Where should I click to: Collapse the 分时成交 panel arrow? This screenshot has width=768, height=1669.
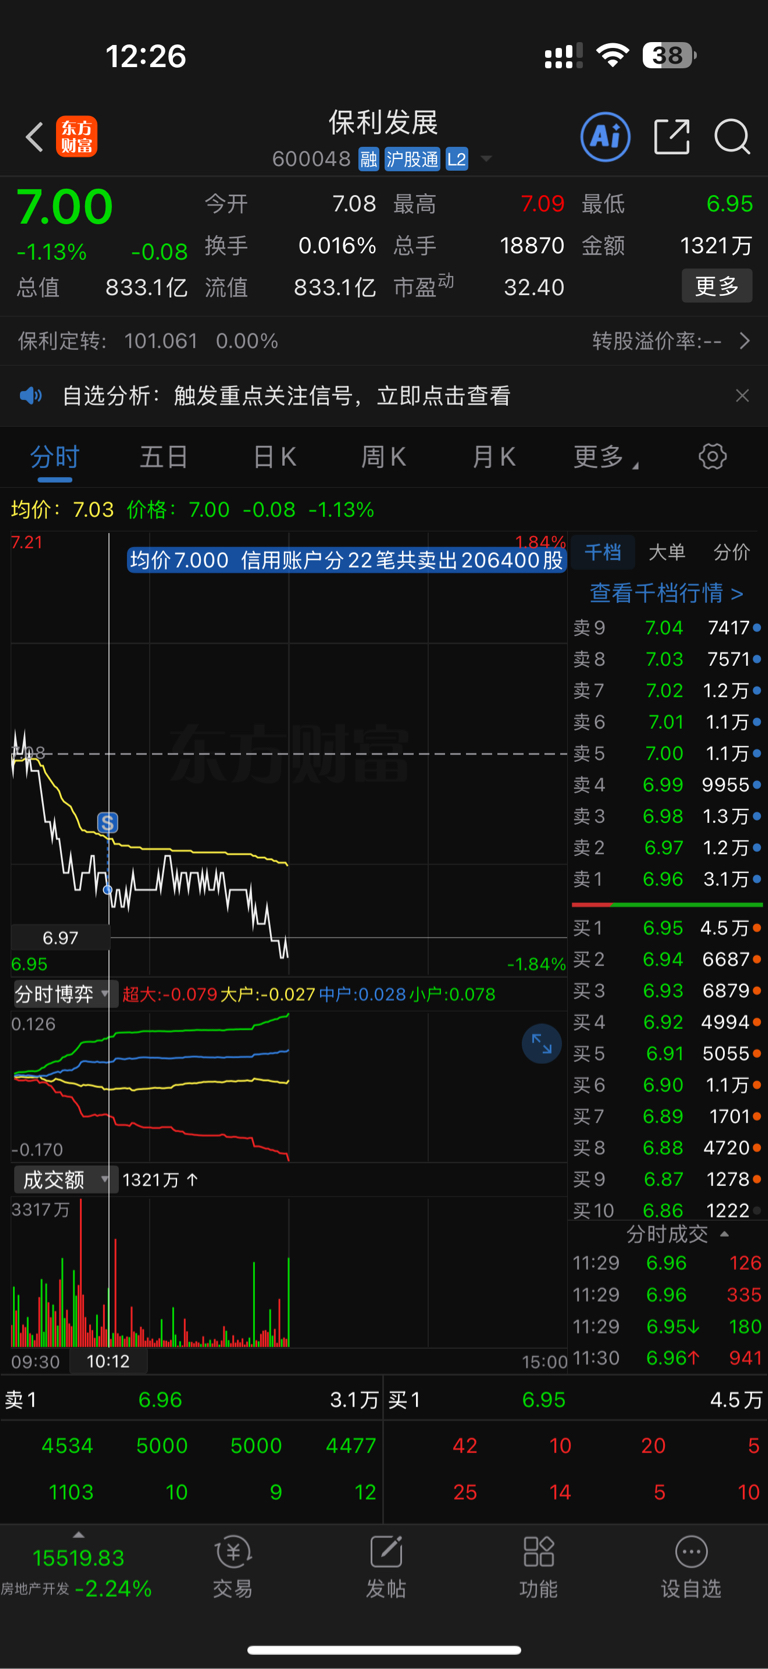tap(725, 1234)
